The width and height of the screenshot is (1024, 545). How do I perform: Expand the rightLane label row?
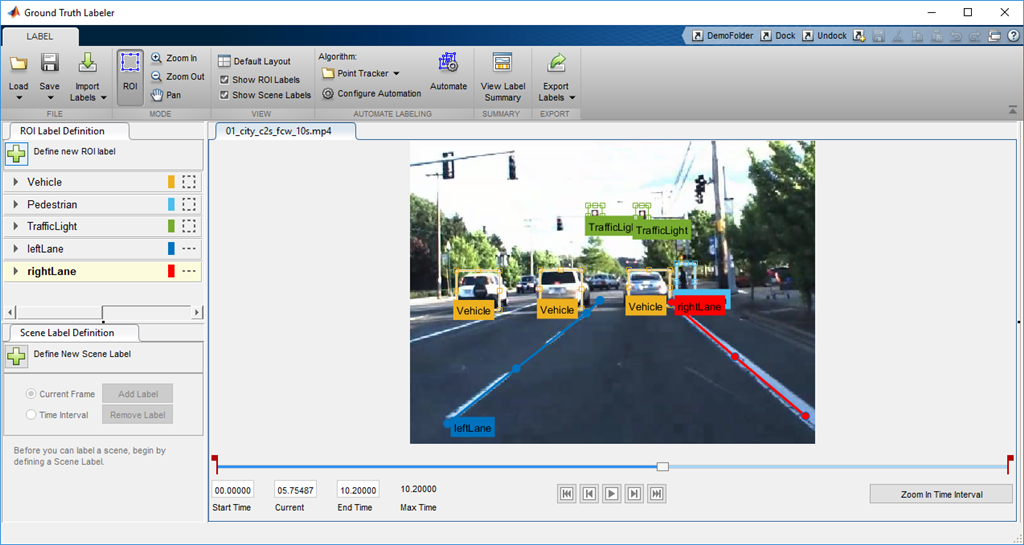point(16,271)
